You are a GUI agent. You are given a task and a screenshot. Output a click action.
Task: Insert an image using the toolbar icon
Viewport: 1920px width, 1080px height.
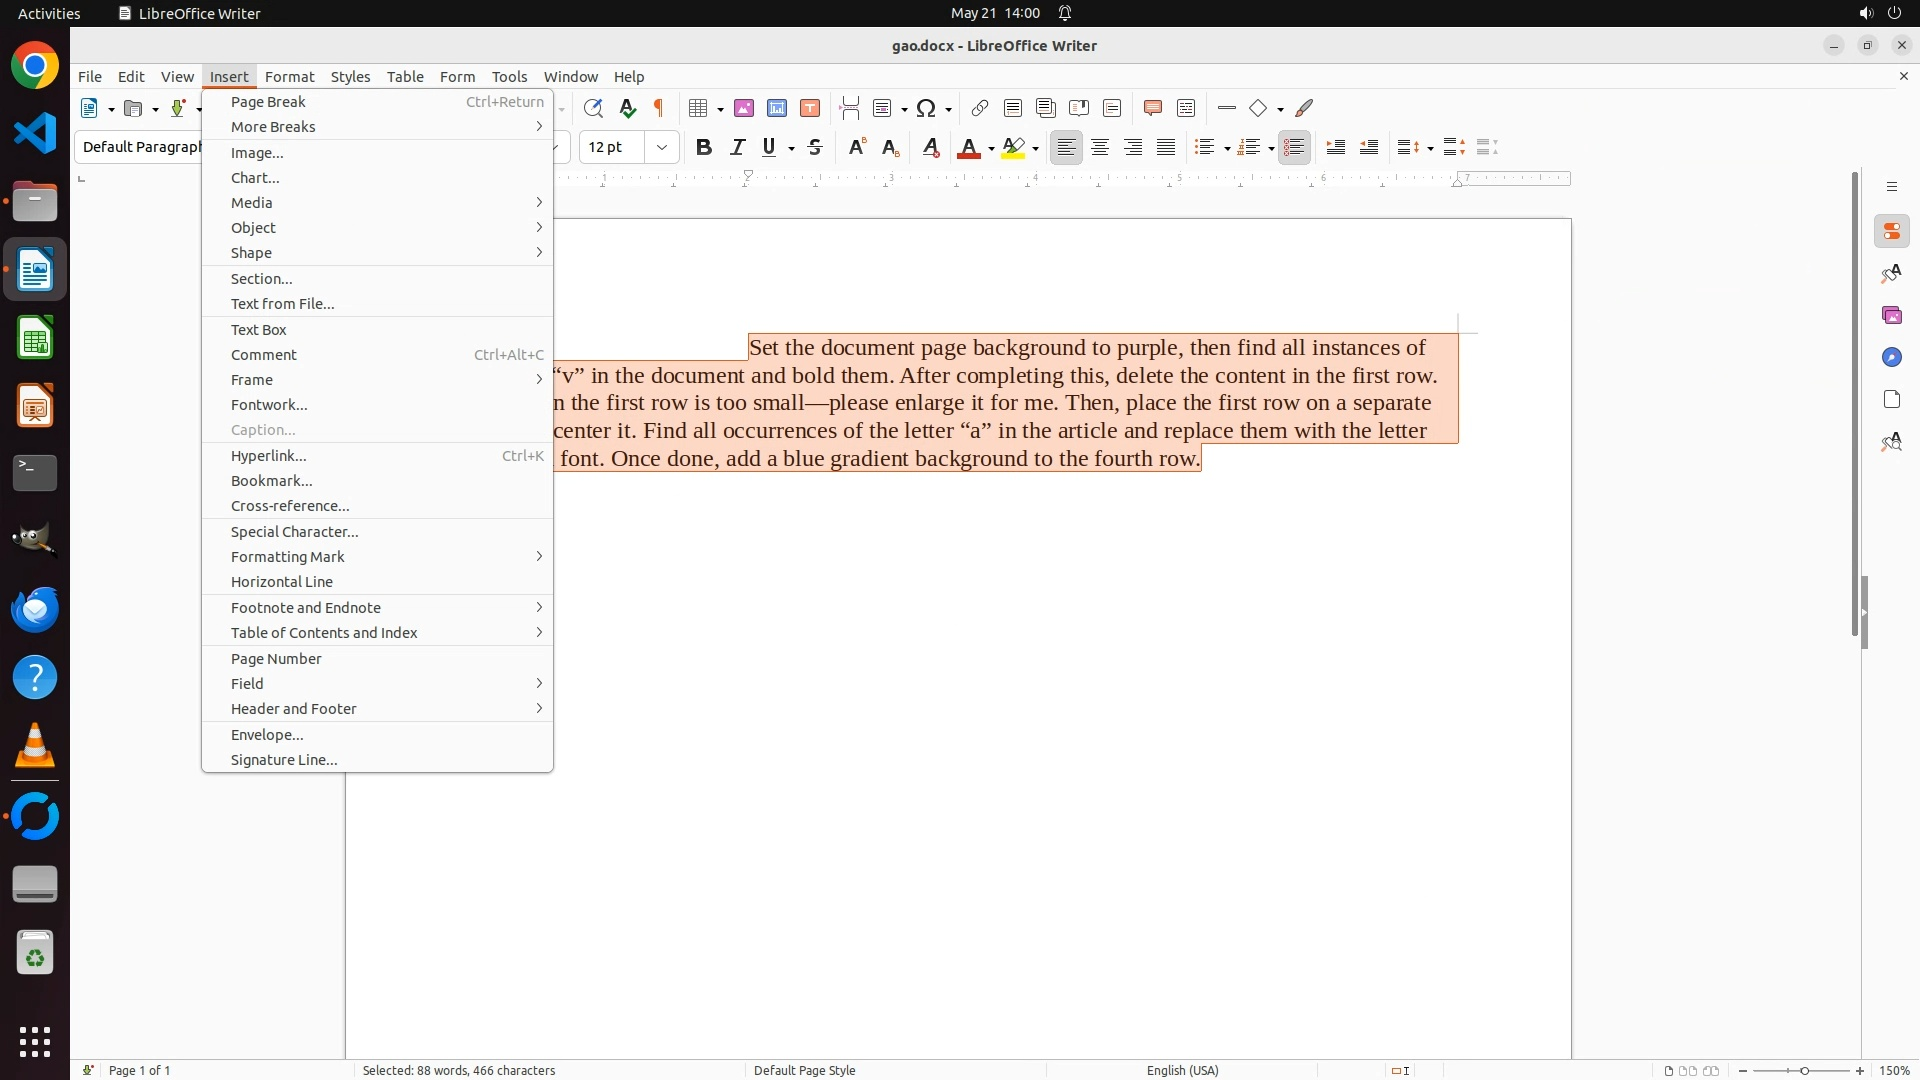point(744,108)
